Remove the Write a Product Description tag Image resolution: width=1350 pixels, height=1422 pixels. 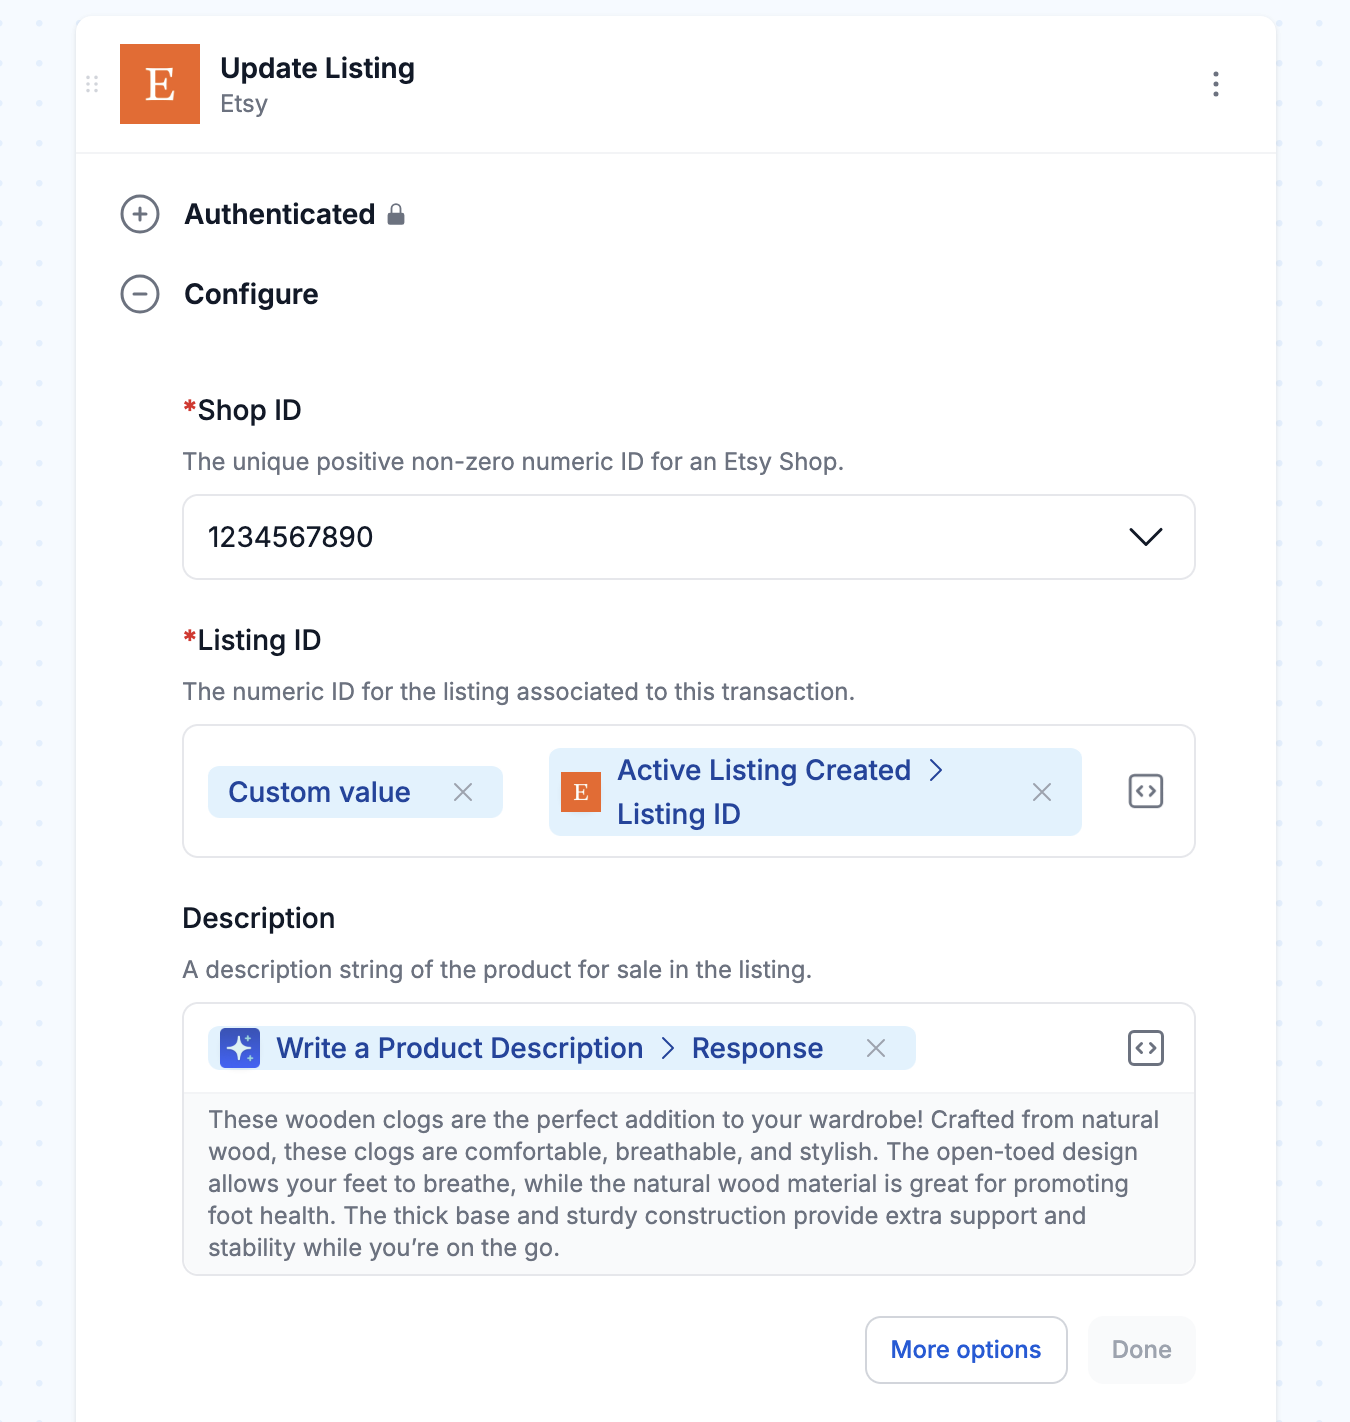tap(876, 1048)
